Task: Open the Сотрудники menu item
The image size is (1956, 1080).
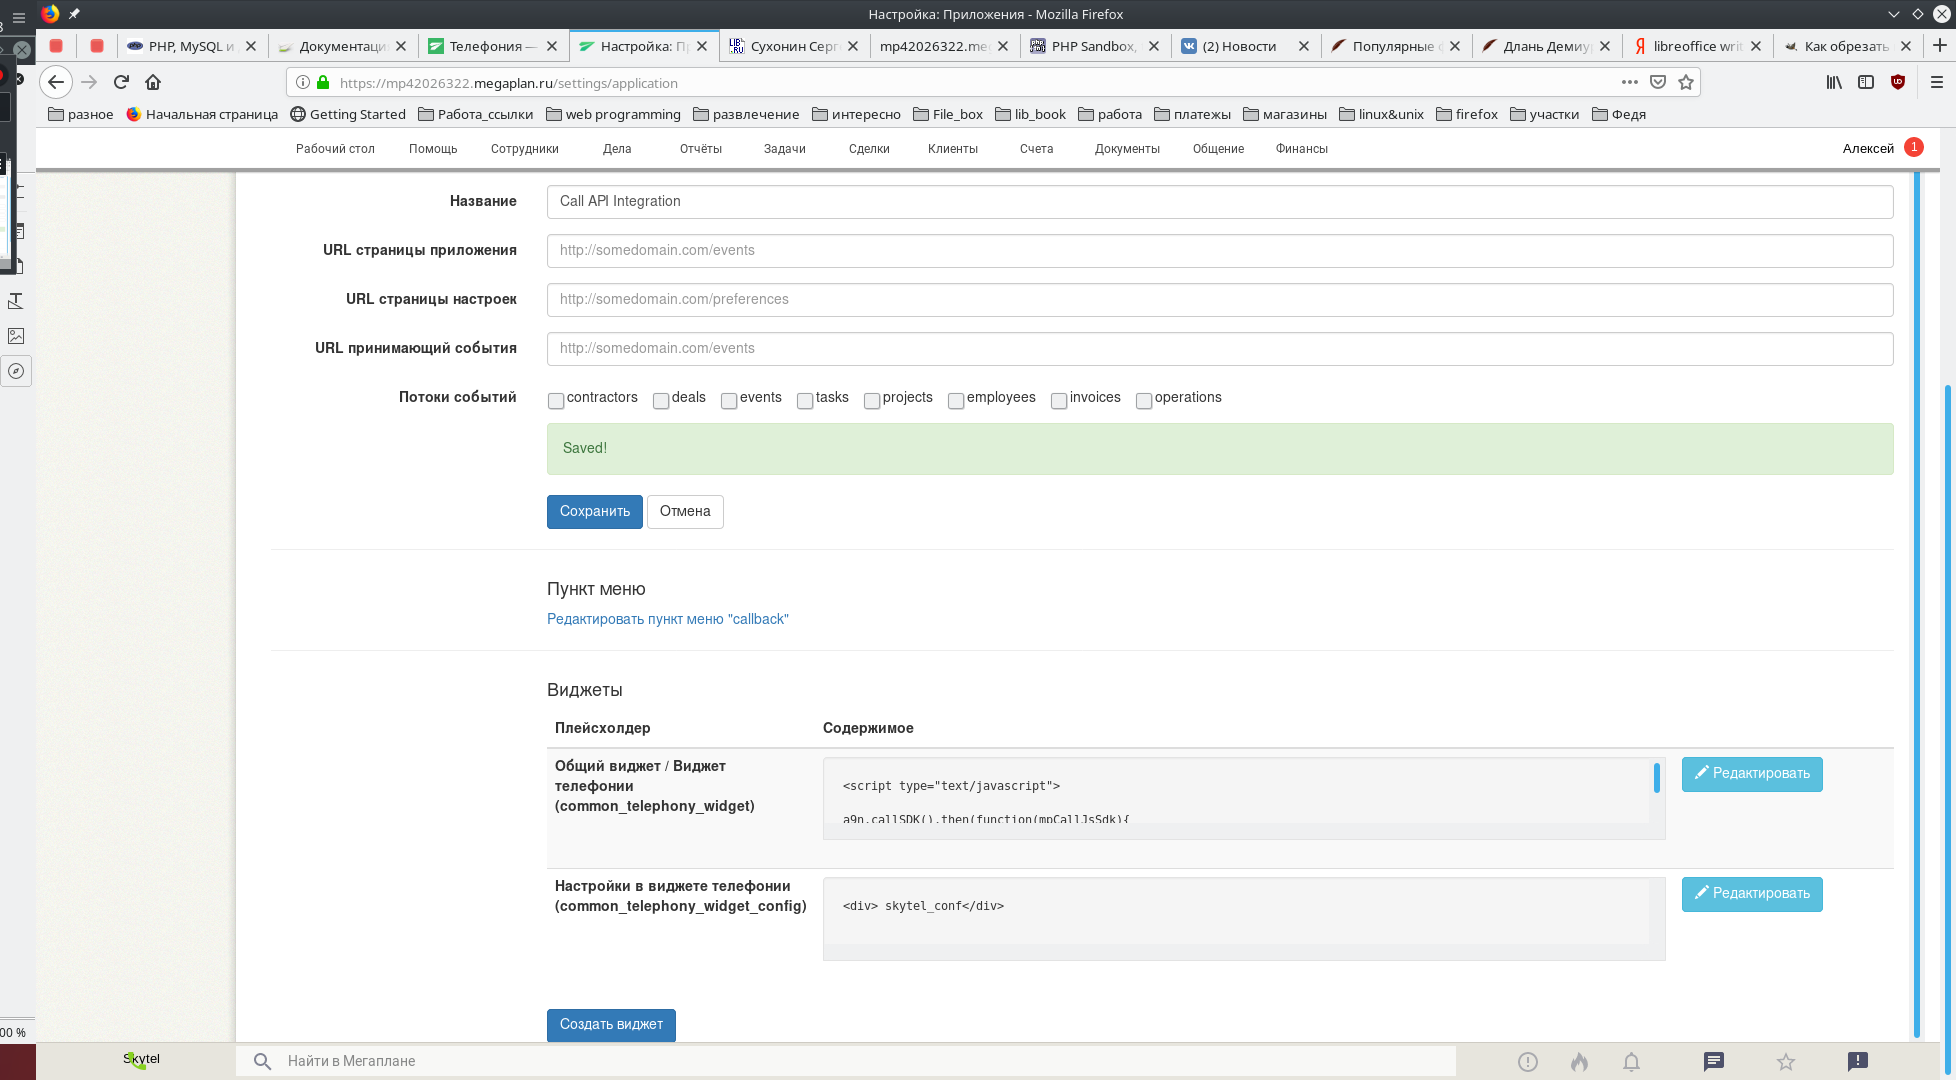Action: 524,149
